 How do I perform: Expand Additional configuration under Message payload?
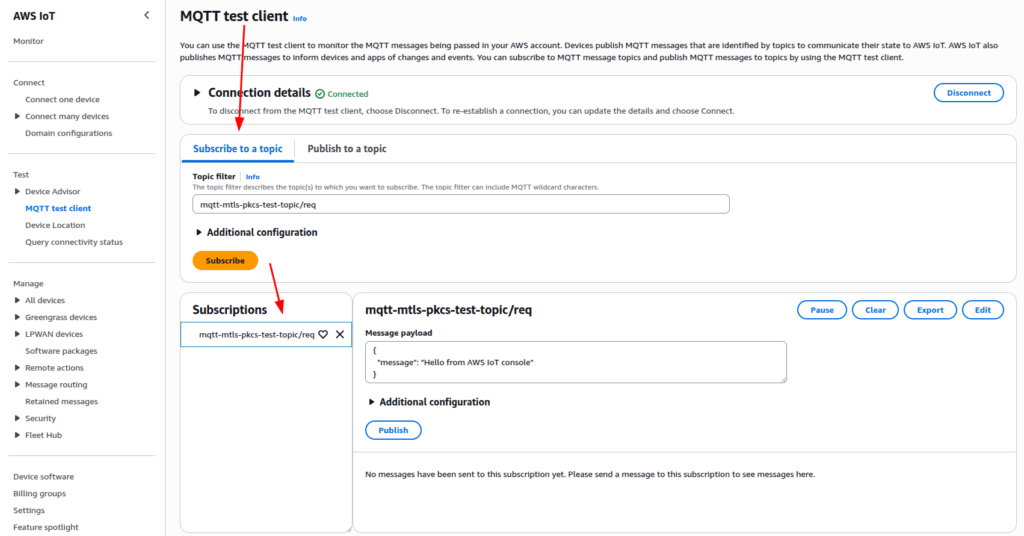point(371,402)
